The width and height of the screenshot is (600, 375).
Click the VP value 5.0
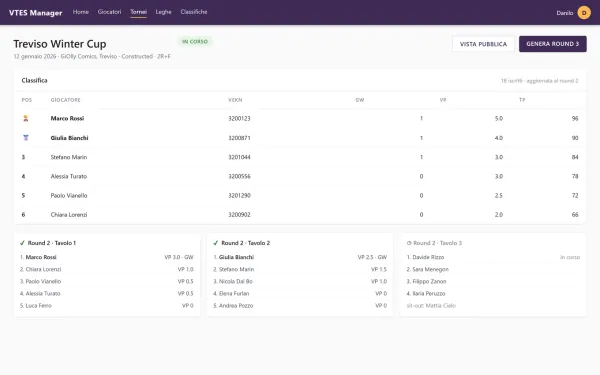coord(499,119)
